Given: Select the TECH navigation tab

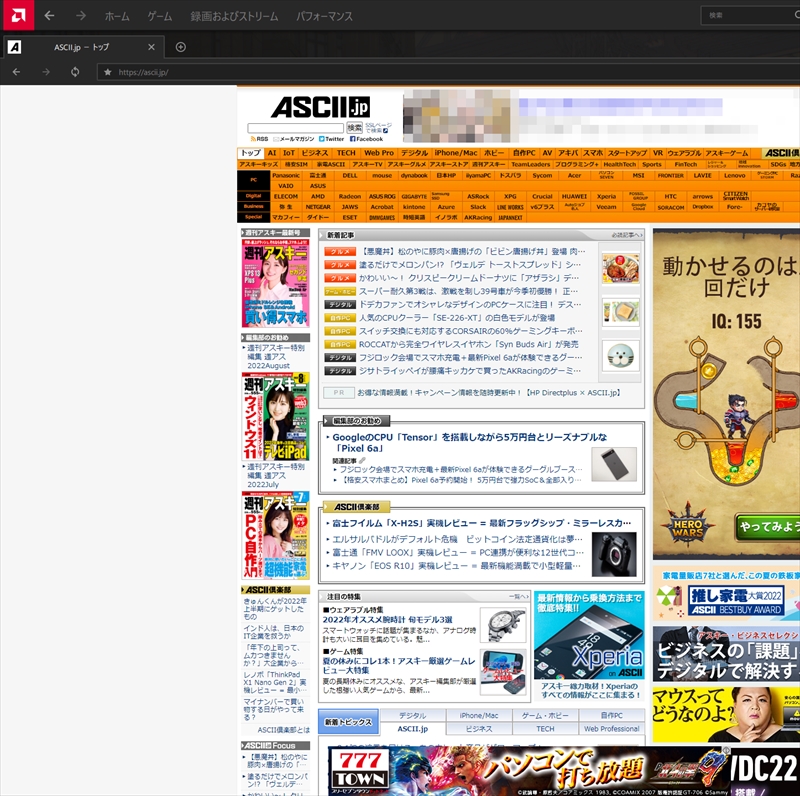Looking at the screenshot, I should [x=346, y=153].
